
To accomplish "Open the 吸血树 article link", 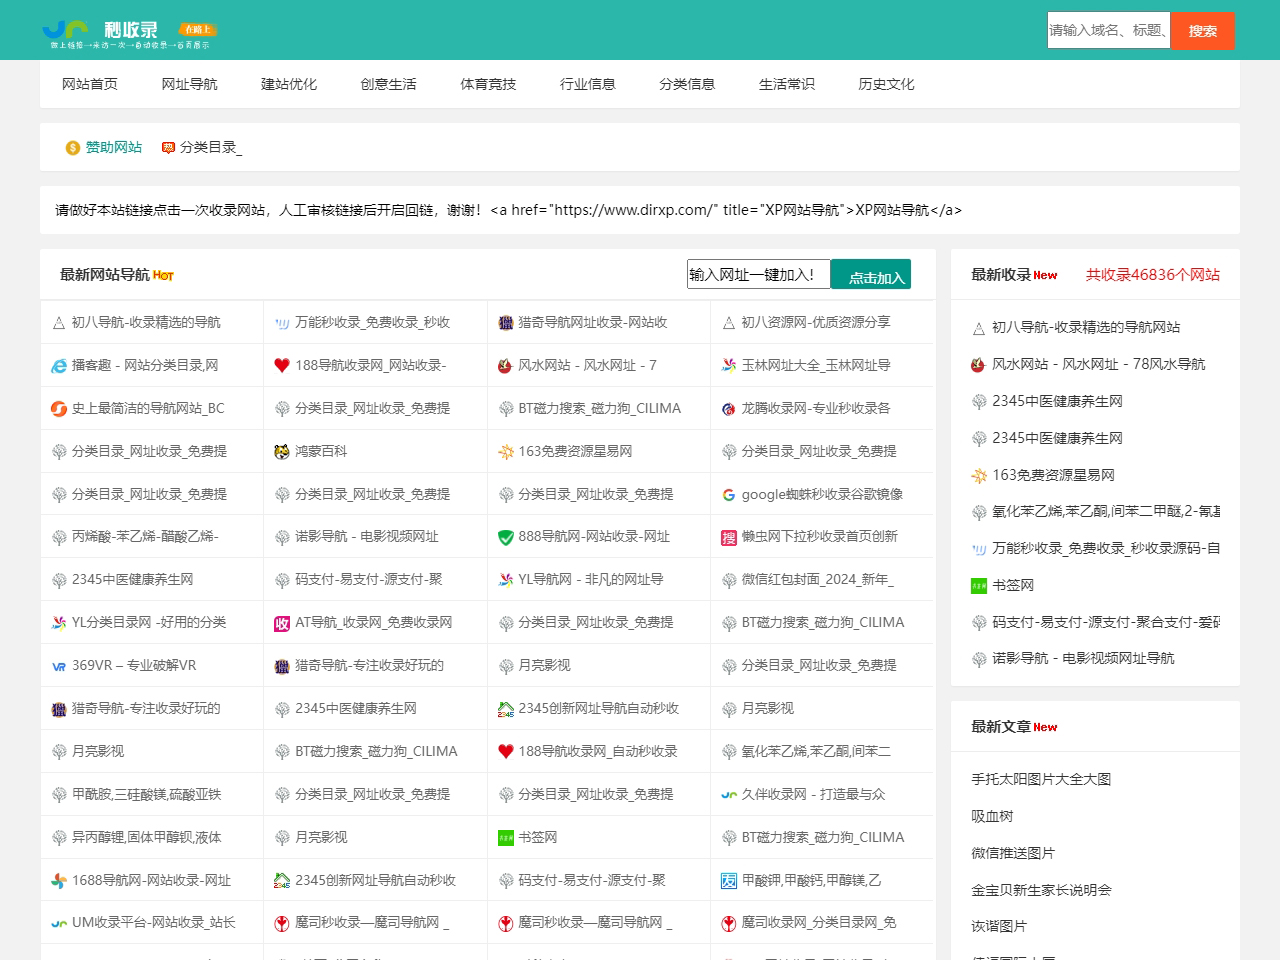I will (992, 816).
